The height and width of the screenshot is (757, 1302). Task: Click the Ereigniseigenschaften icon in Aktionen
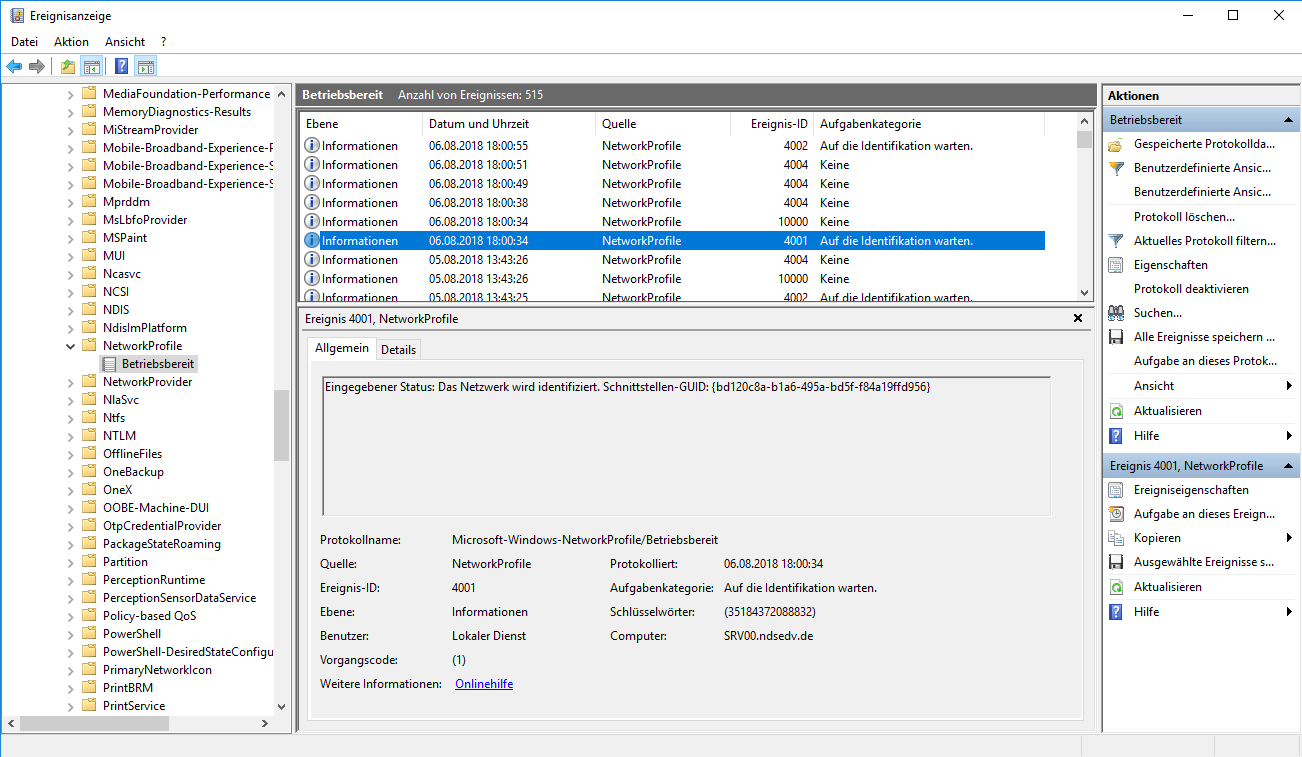1116,490
